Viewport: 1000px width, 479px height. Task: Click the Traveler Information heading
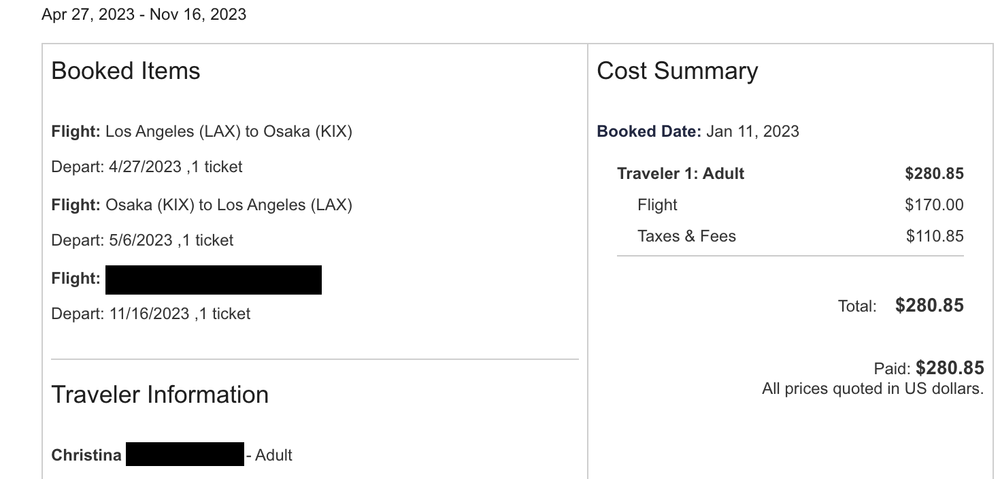click(x=160, y=394)
